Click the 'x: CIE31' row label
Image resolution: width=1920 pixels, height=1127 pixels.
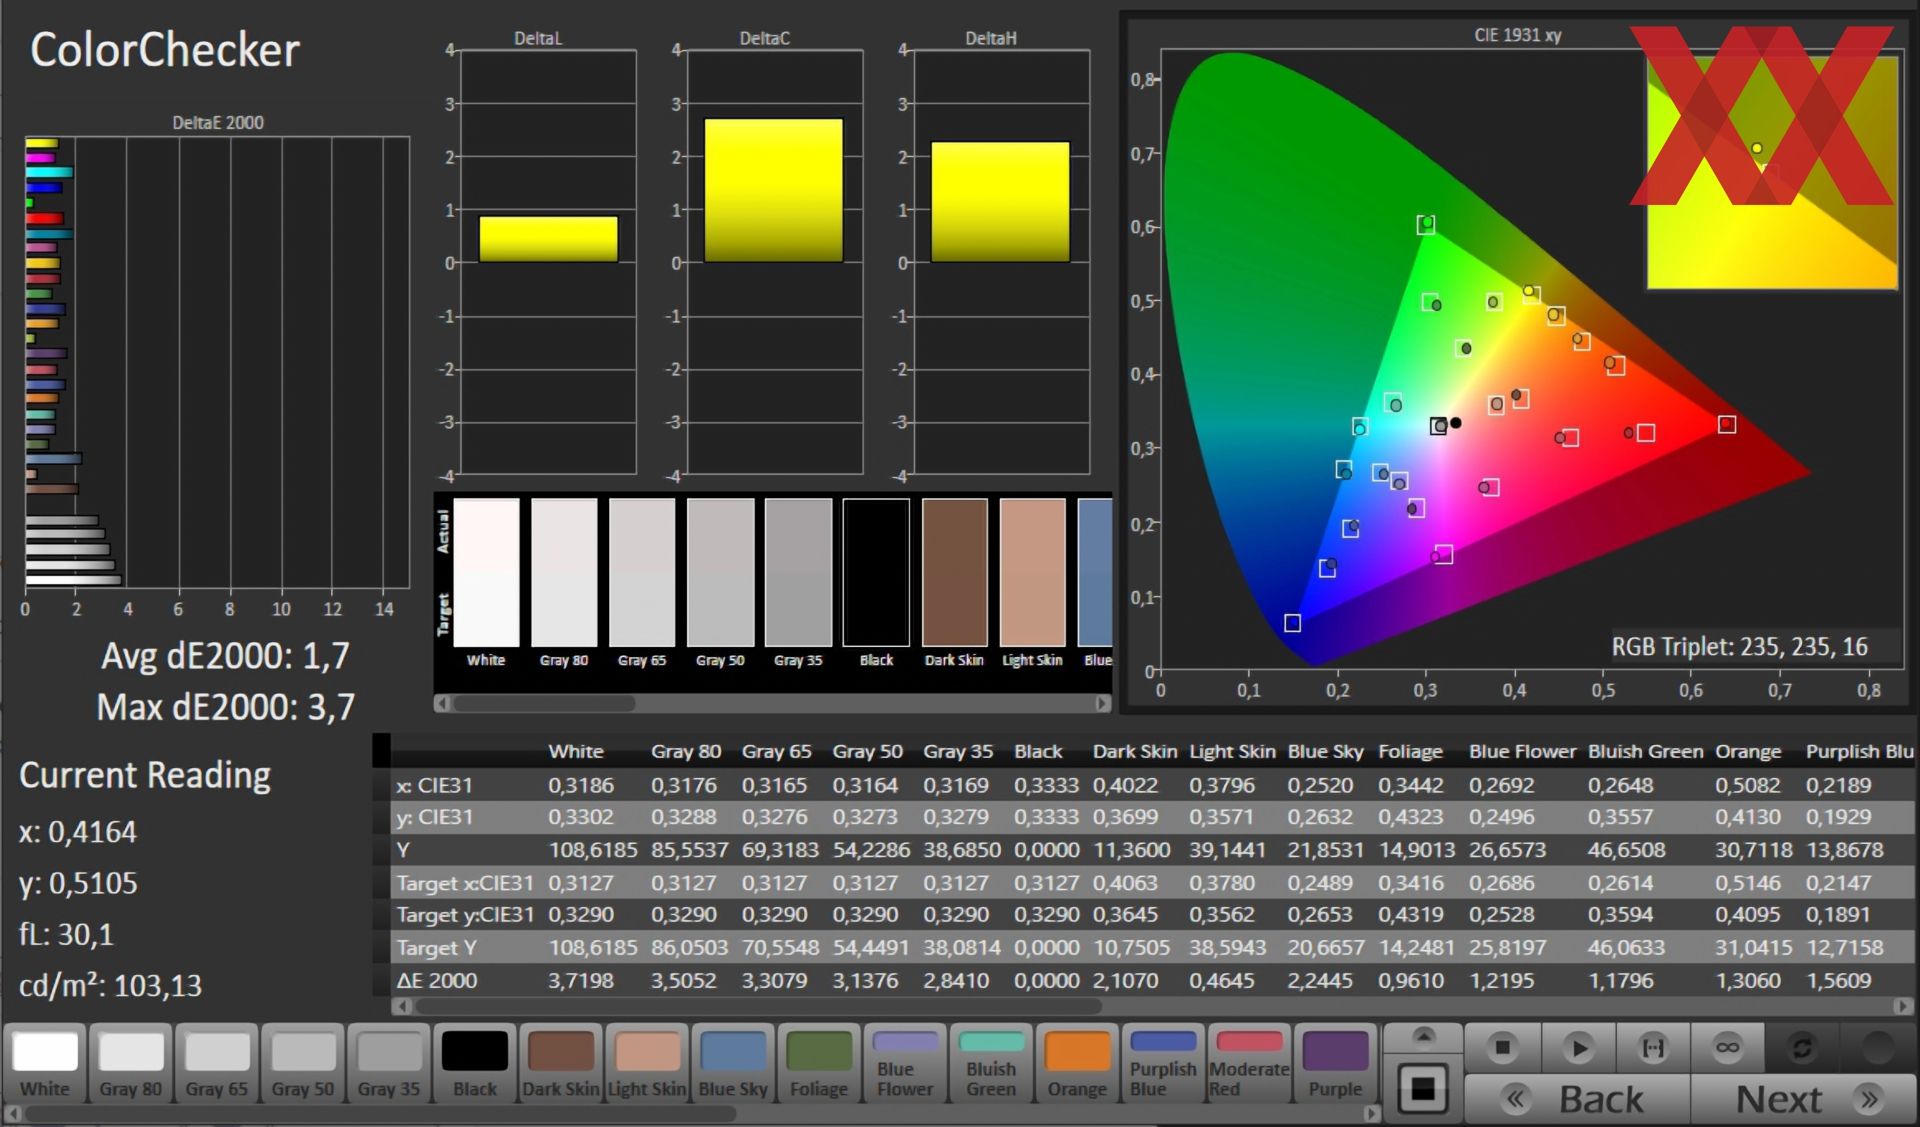coord(434,786)
